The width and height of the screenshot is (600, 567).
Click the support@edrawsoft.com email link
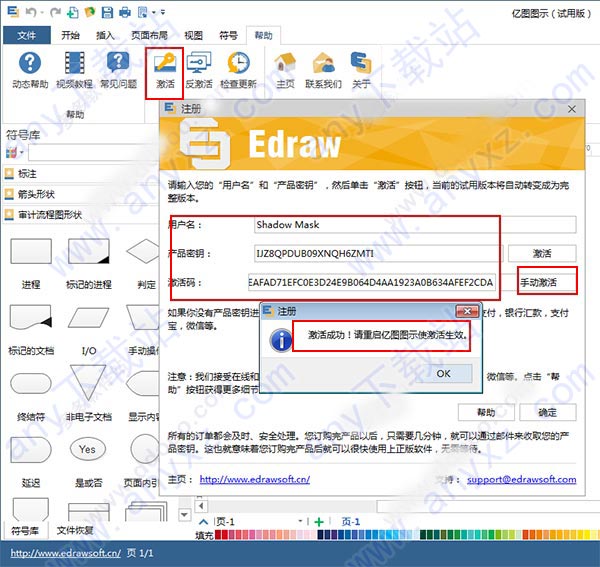(x=522, y=479)
